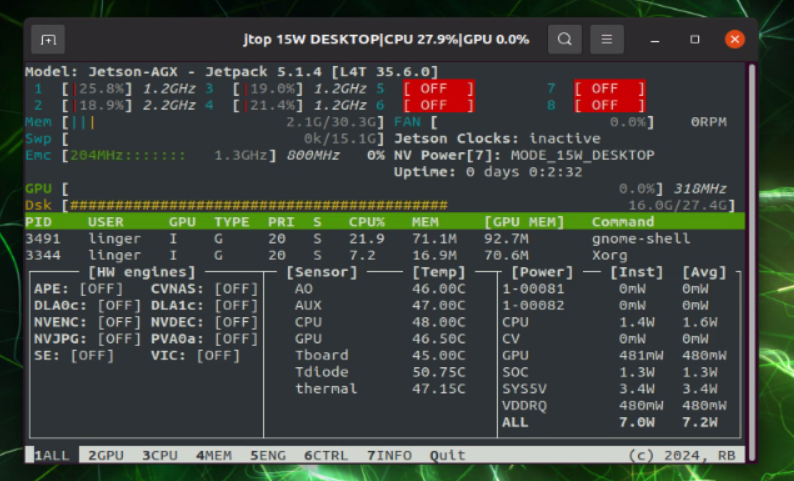
Task: Click the terminal window vertical scrollbar
Action: point(751,261)
